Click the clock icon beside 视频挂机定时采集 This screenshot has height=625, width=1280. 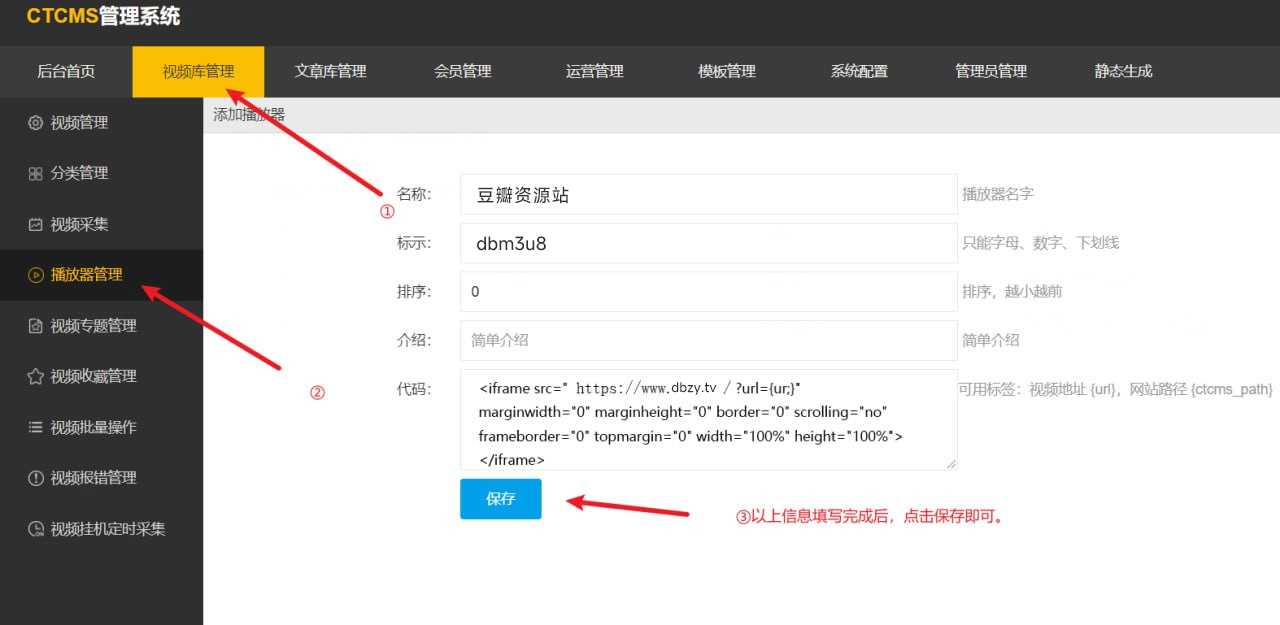tap(35, 529)
